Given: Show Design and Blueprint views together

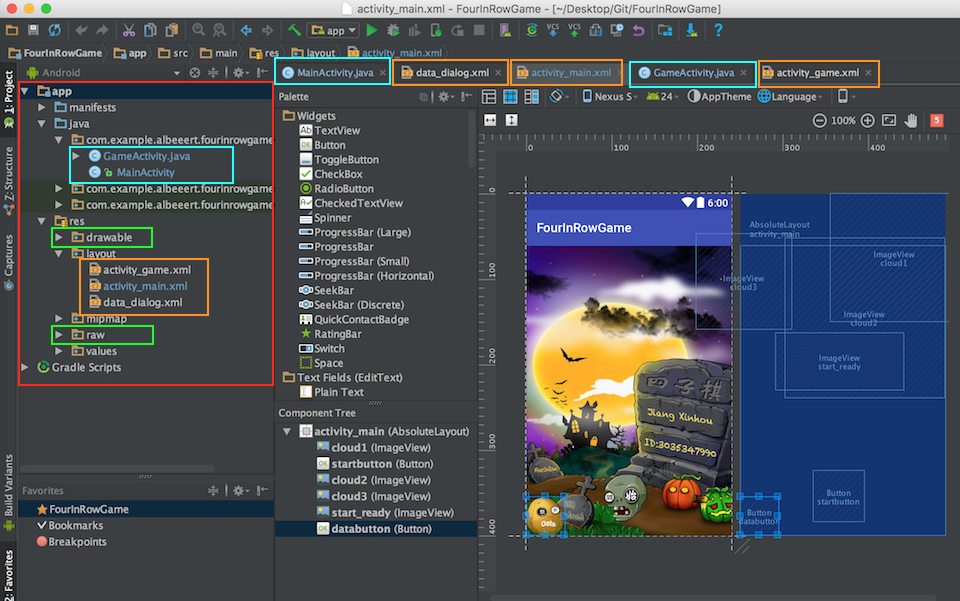Looking at the screenshot, I should 531,97.
